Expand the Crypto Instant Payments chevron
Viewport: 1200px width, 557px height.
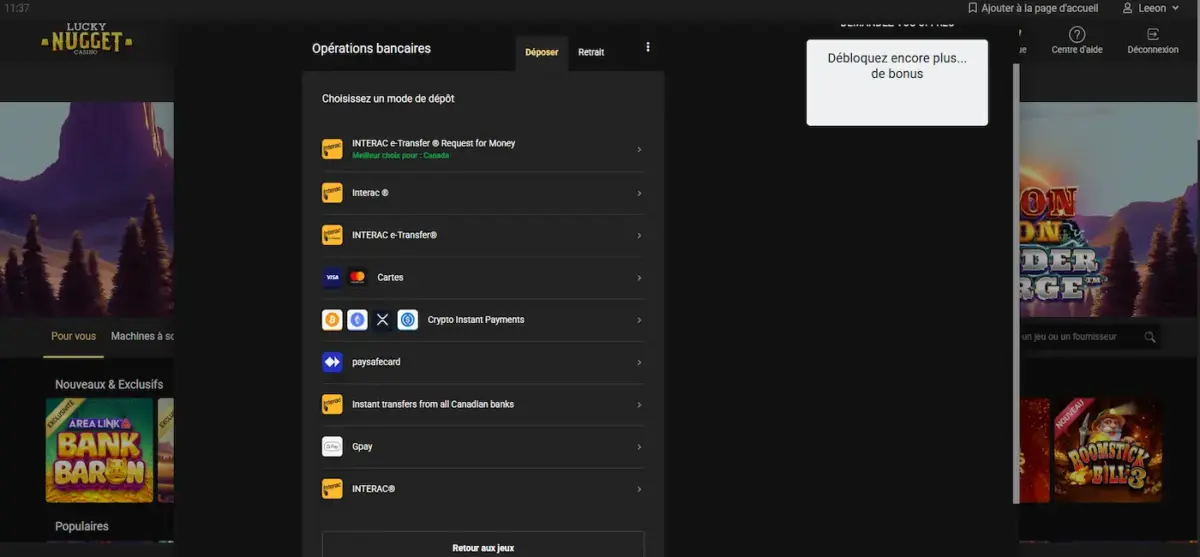point(639,320)
